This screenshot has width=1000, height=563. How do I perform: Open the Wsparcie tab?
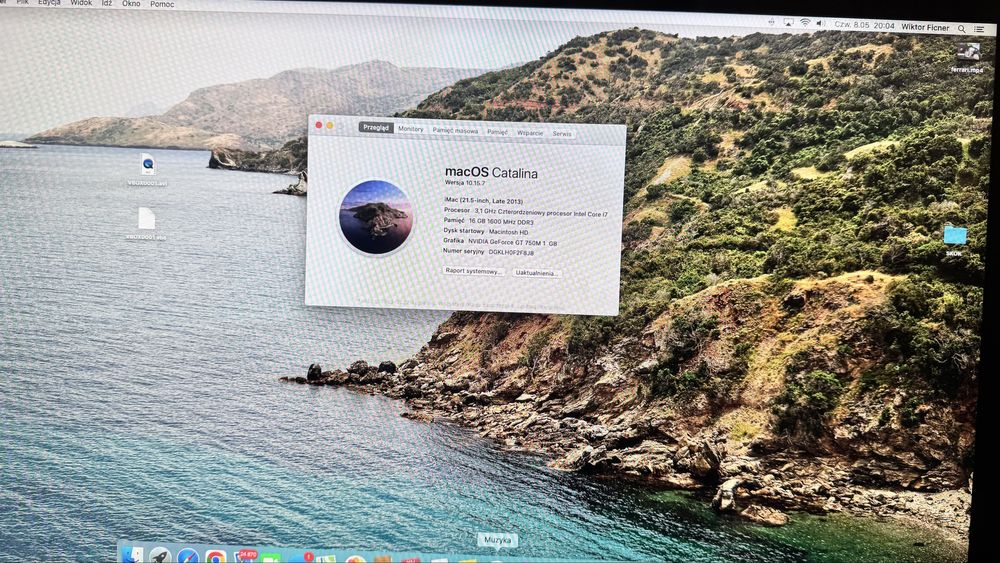[530, 133]
